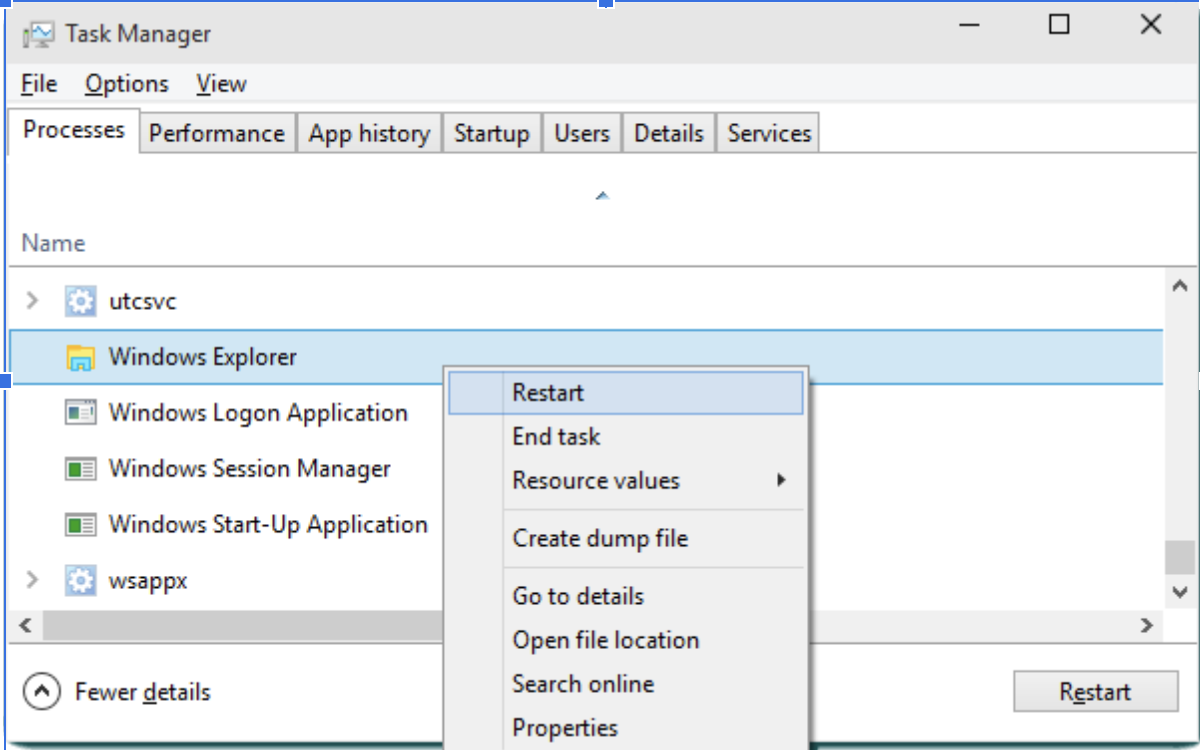Image resolution: width=1200 pixels, height=750 pixels.
Task: Switch to the Services tab
Action: tap(767, 132)
